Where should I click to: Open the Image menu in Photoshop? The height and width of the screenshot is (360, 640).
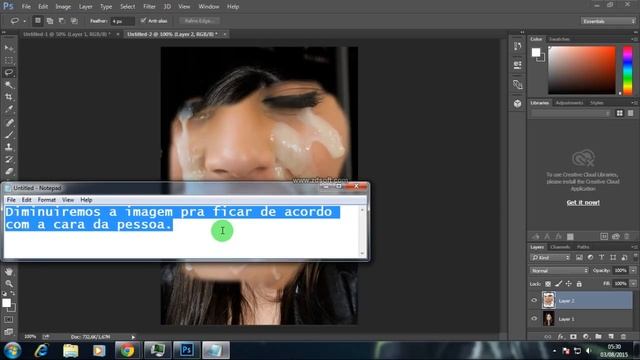(63, 7)
